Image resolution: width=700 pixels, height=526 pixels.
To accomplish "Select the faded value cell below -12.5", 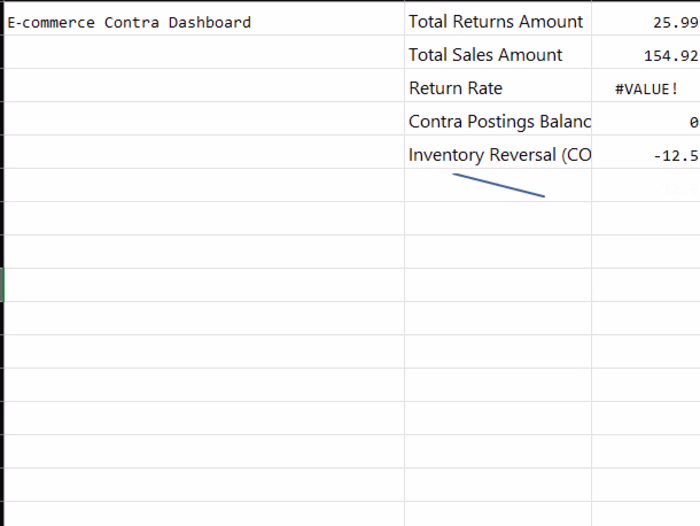I will coord(646,188).
